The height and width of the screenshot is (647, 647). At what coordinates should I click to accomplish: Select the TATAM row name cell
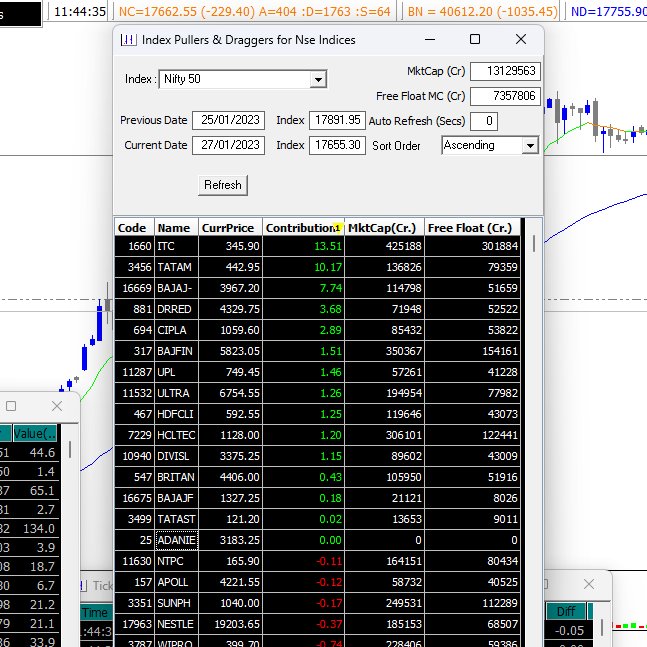(x=177, y=267)
